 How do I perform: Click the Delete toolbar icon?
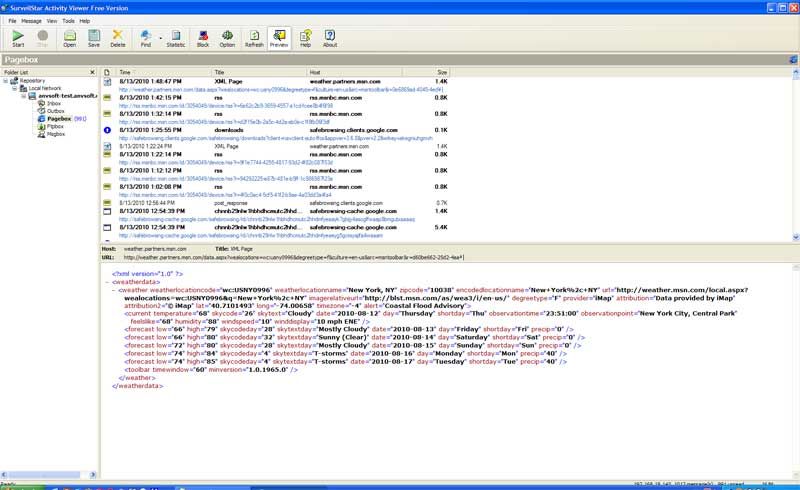coord(118,38)
